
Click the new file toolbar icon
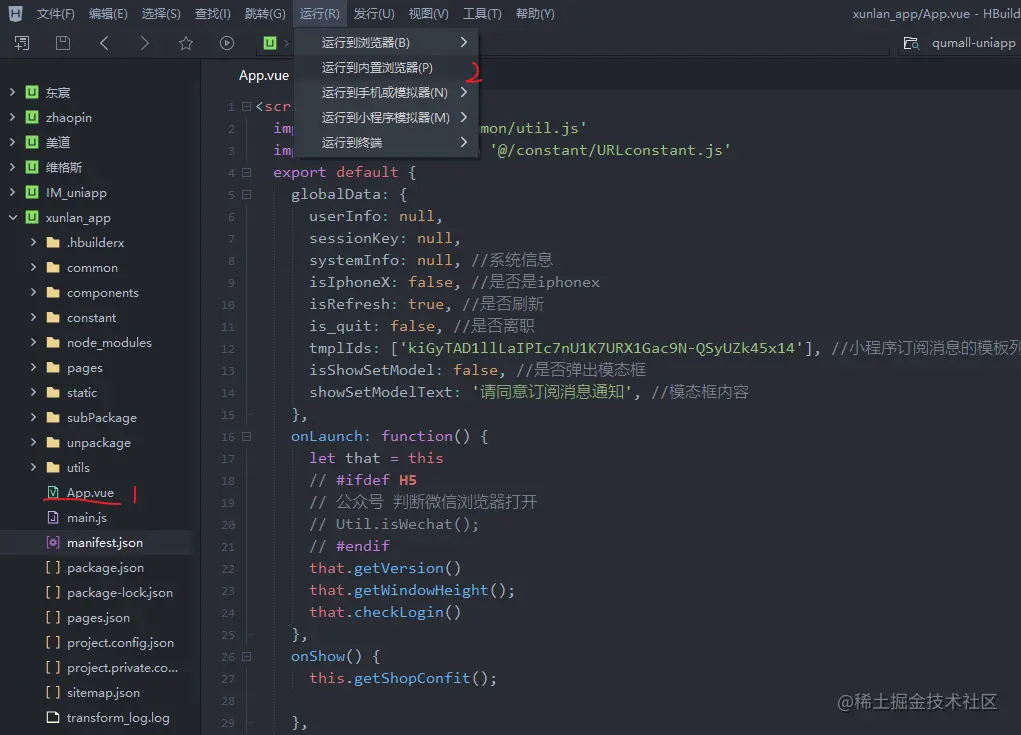click(22, 43)
